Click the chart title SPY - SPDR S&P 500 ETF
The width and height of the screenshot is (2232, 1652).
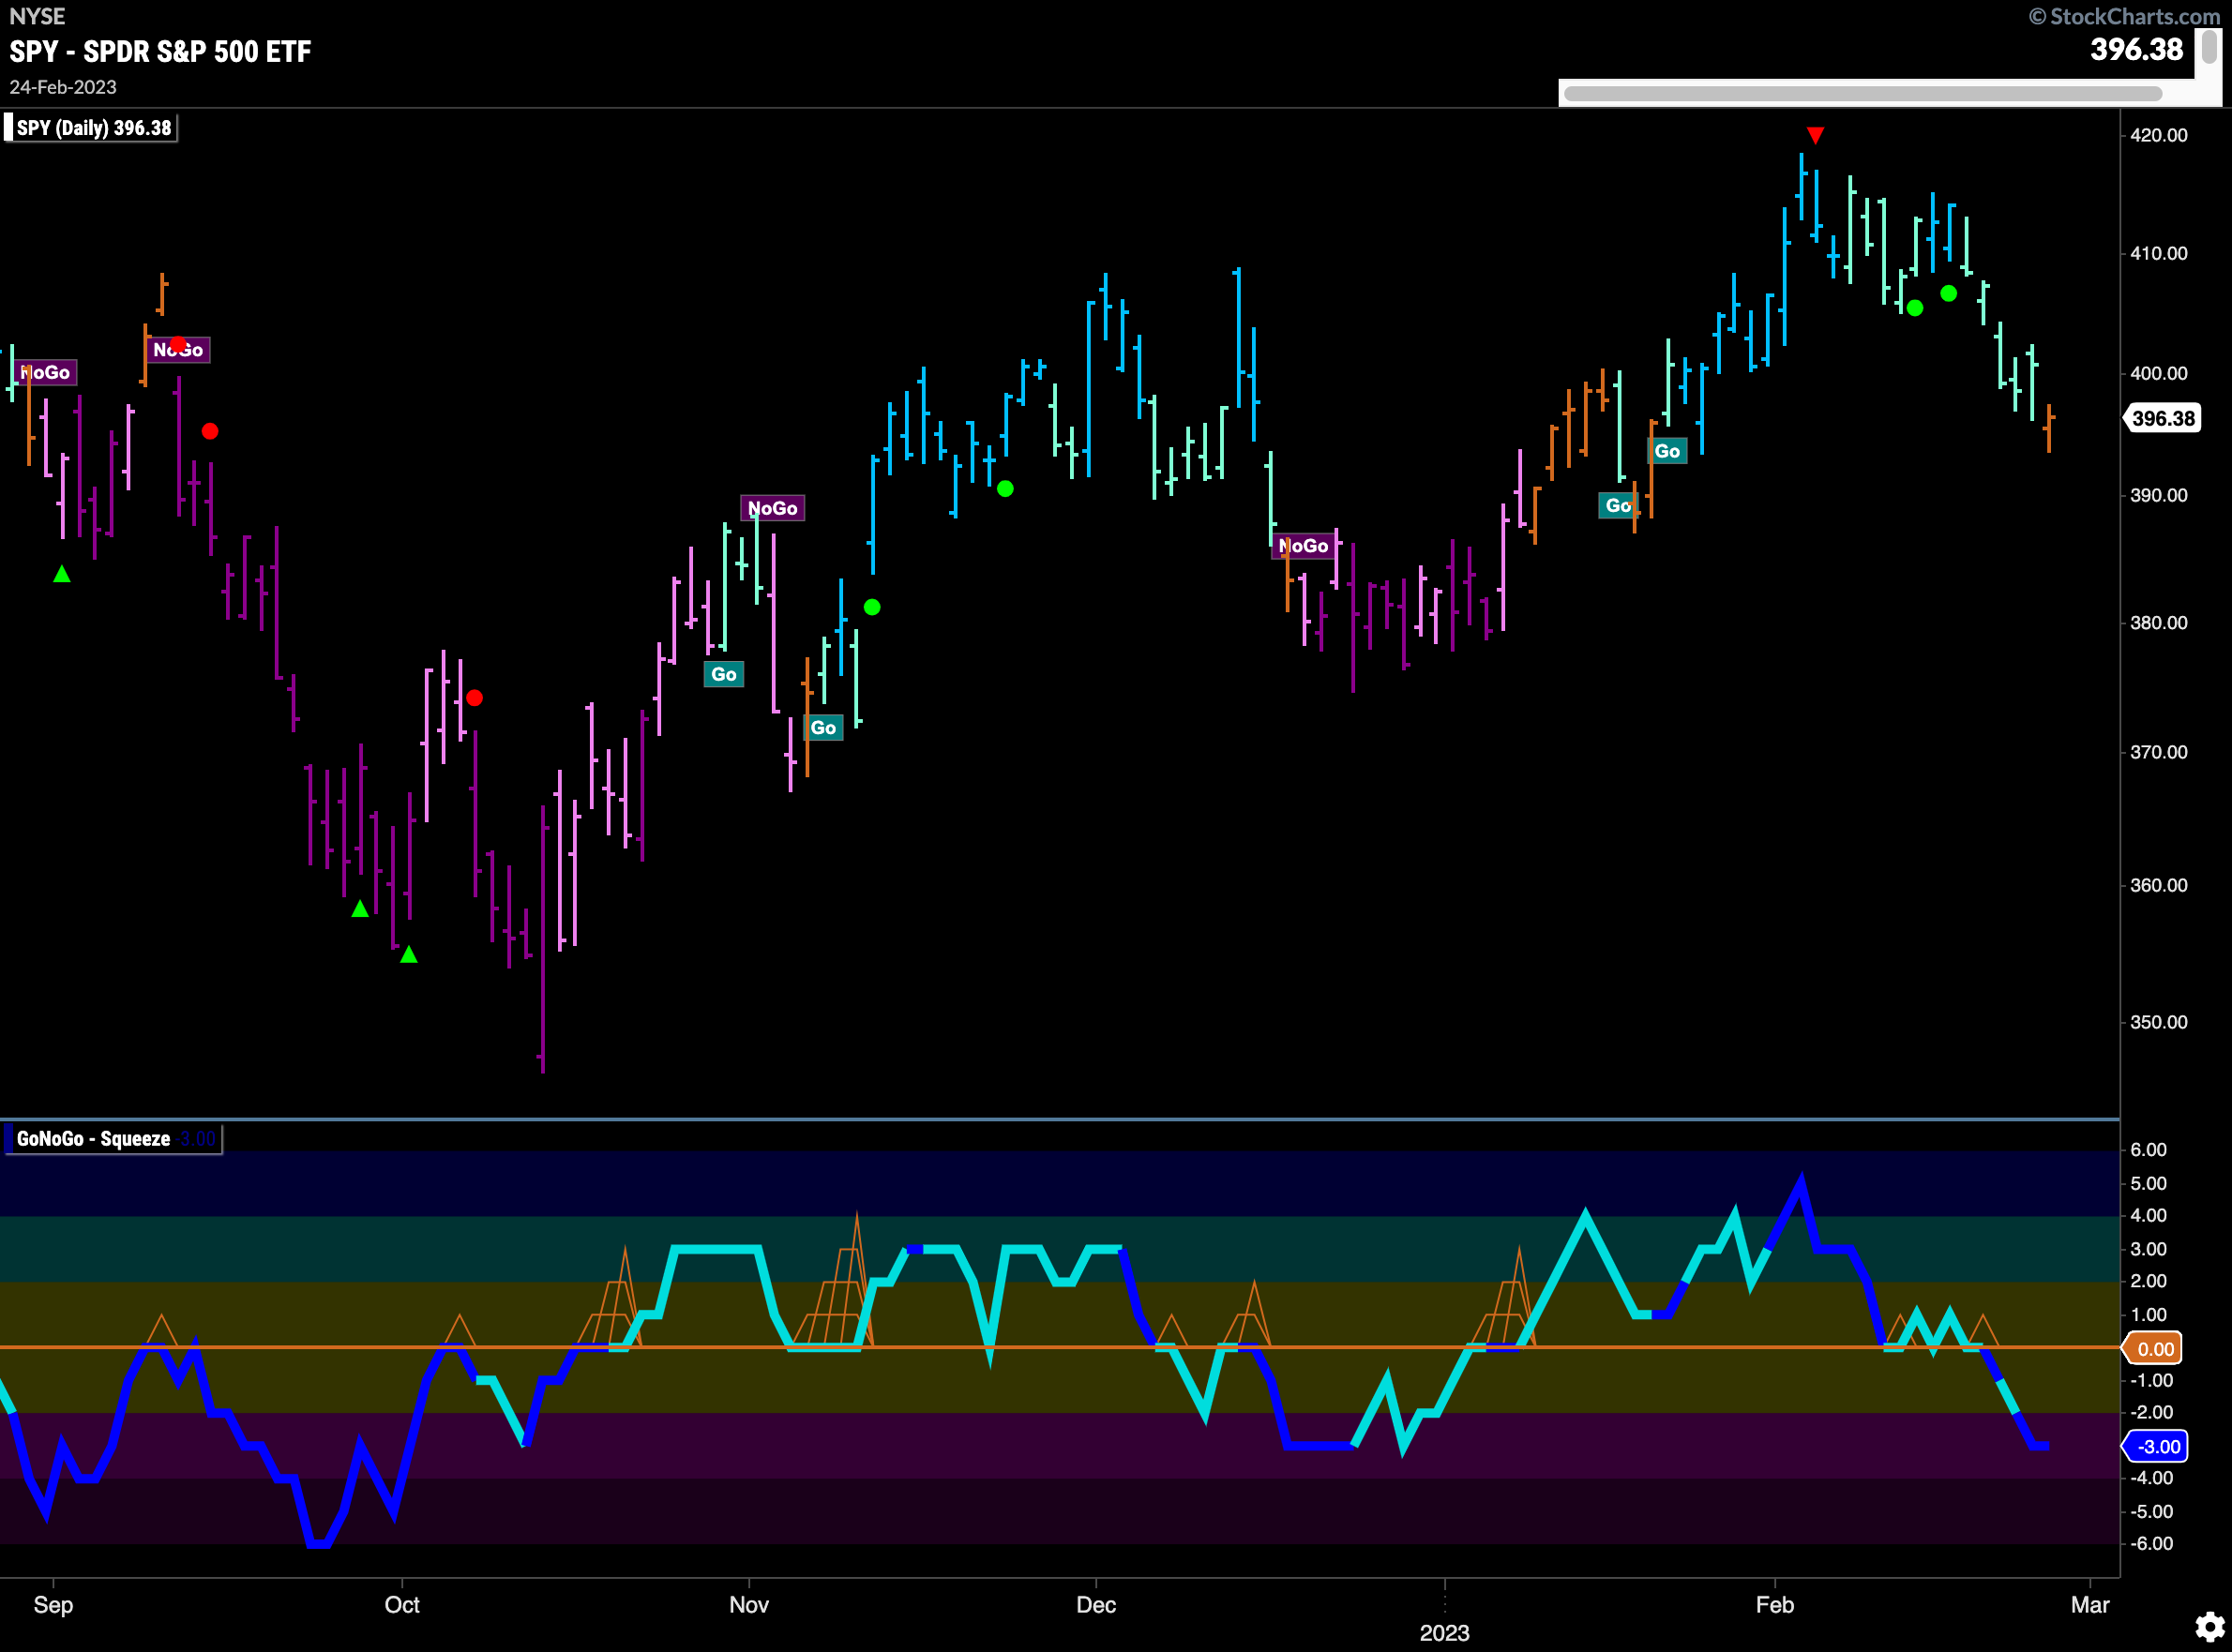tap(160, 51)
